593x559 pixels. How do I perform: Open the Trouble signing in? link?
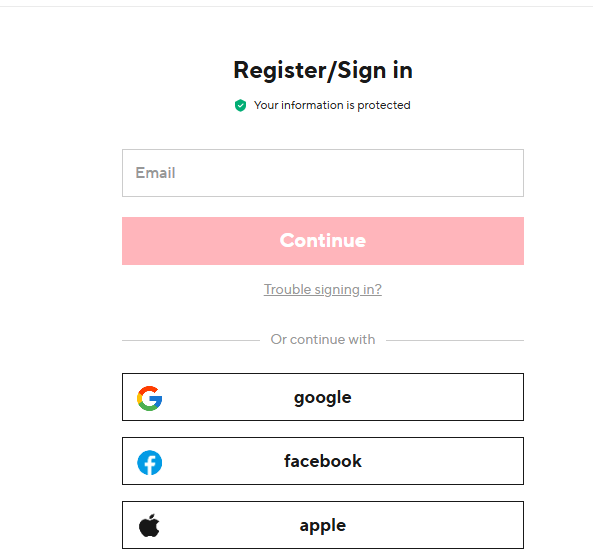323,289
